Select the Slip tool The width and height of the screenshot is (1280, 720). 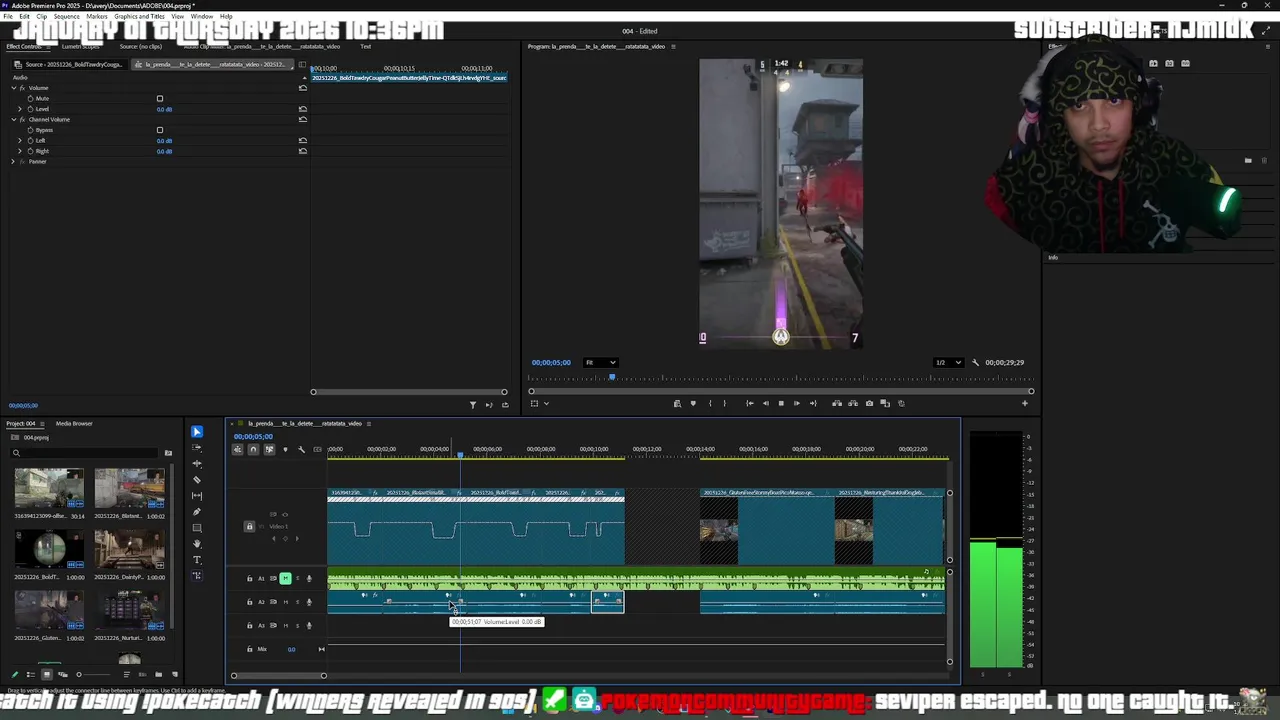pyautogui.click(x=197, y=496)
